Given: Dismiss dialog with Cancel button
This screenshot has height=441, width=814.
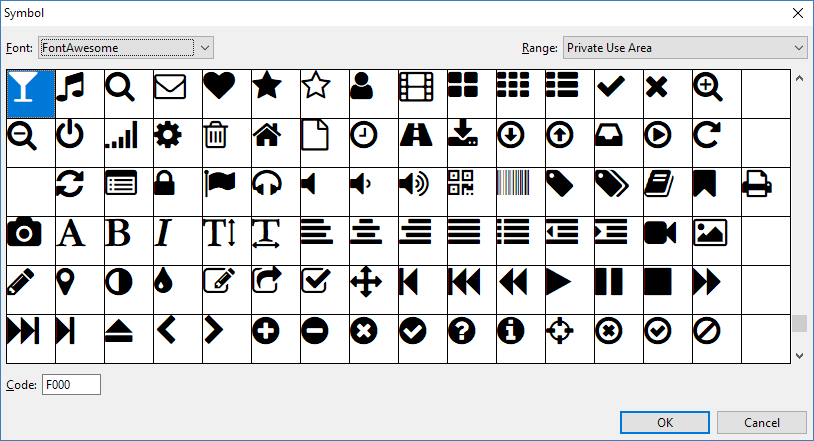Looking at the screenshot, I should click(x=762, y=422).
